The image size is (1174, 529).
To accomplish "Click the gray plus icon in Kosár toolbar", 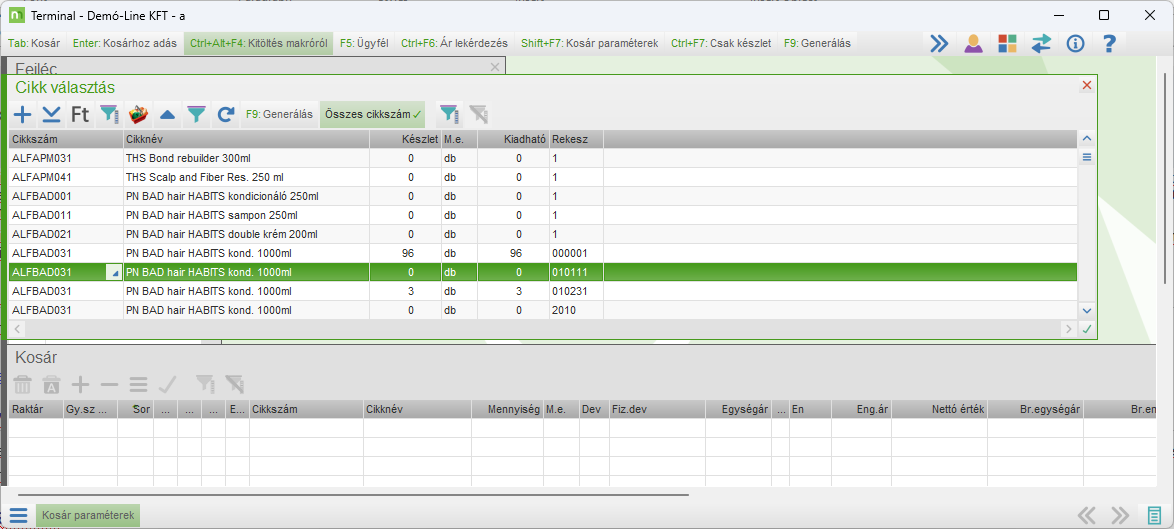I will pyautogui.click(x=80, y=385).
